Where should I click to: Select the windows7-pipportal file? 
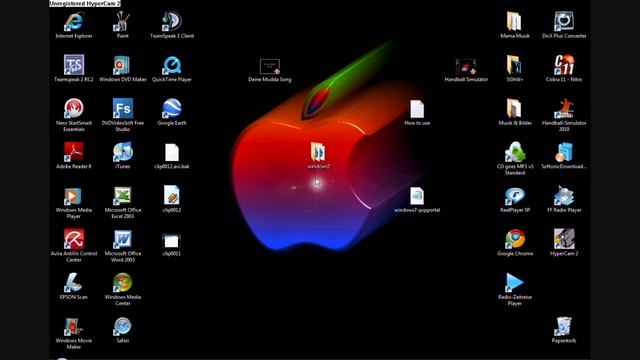[x=417, y=196]
